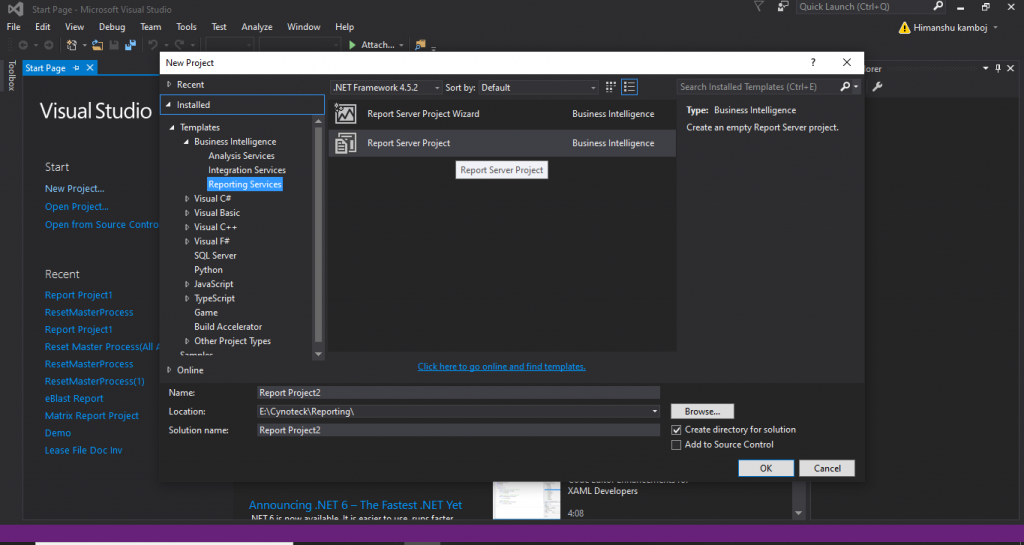Click the search magnifier in template search
This screenshot has width=1024, height=545.
[846, 88]
